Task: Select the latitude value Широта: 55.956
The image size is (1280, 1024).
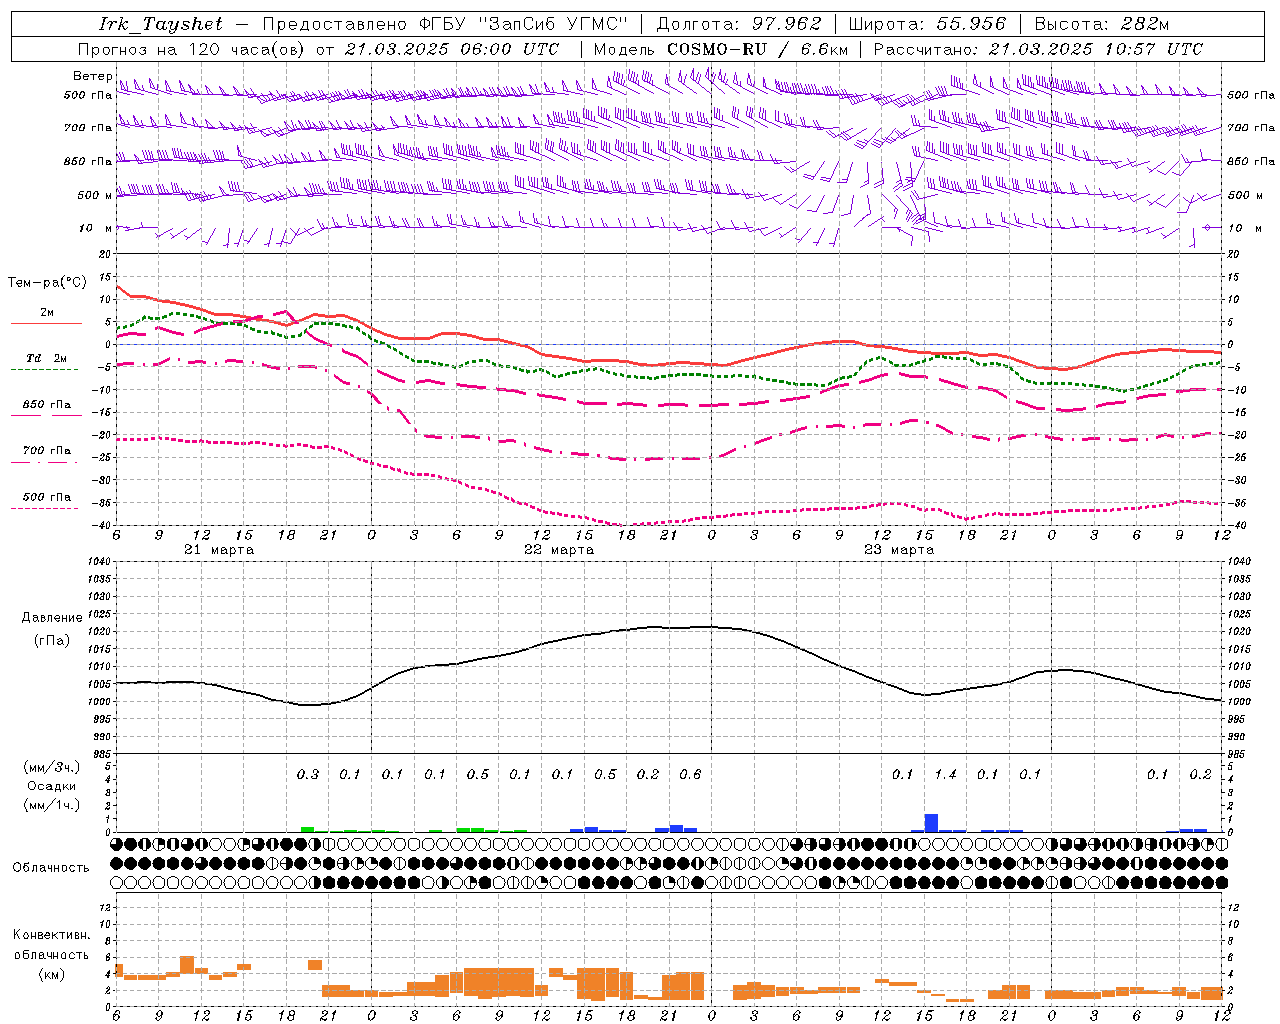Action: [x=927, y=24]
